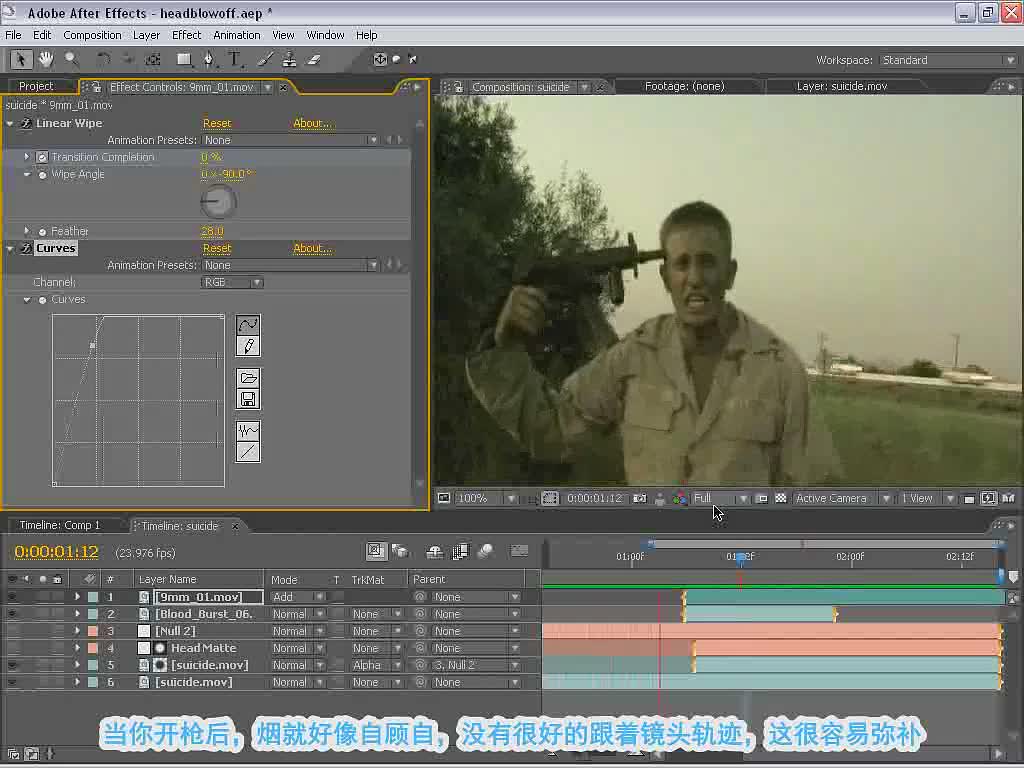
Task: Open curve file folder icon
Action: (x=248, y=378)
